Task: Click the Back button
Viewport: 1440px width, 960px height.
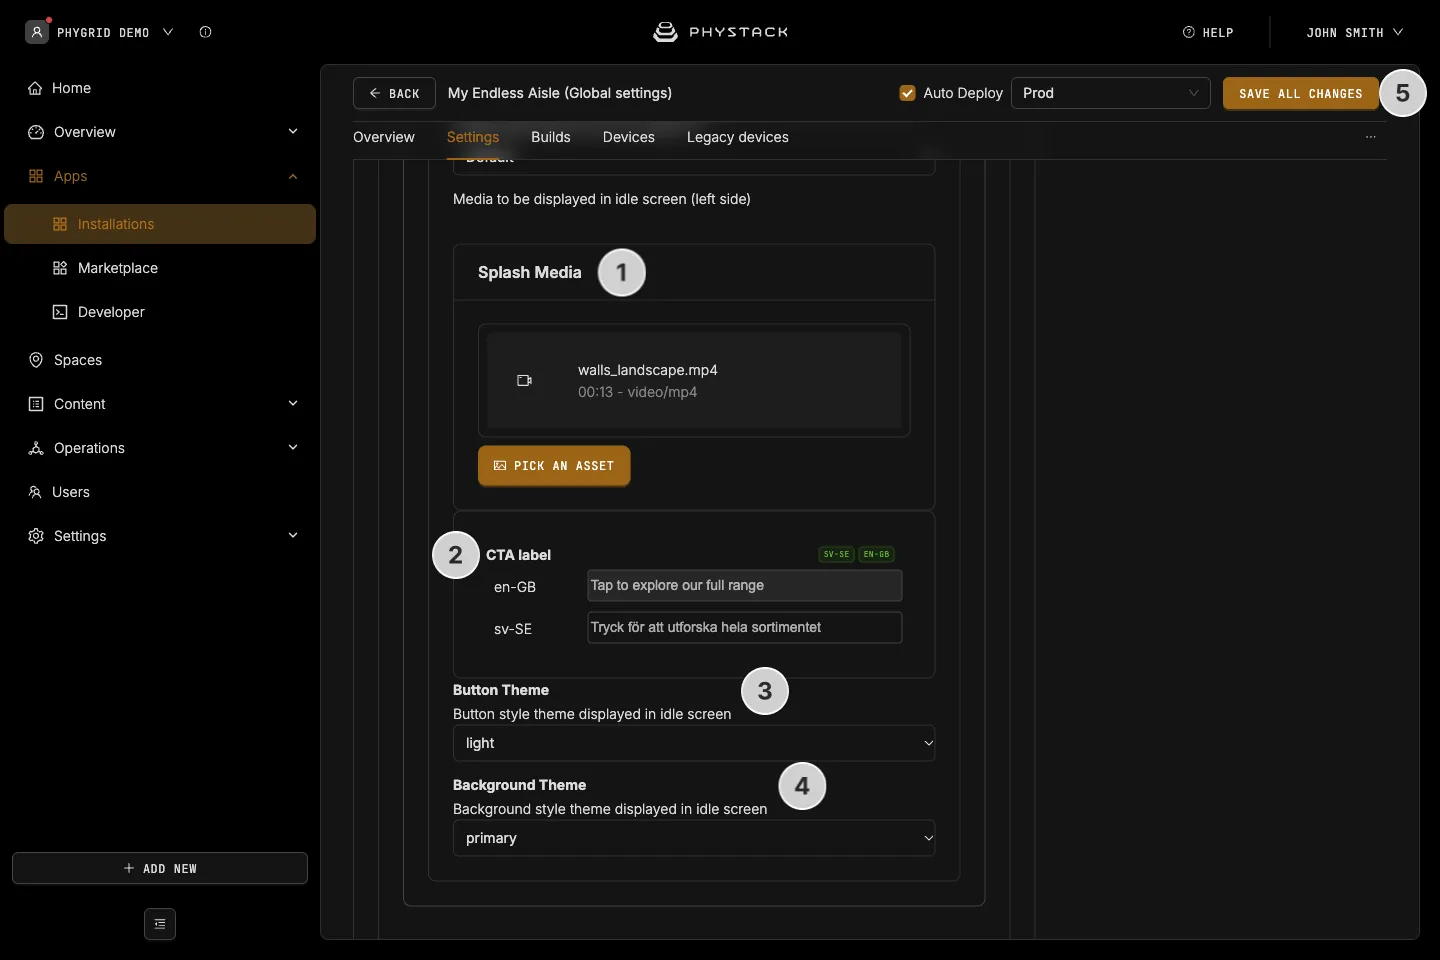Action: 394,93
